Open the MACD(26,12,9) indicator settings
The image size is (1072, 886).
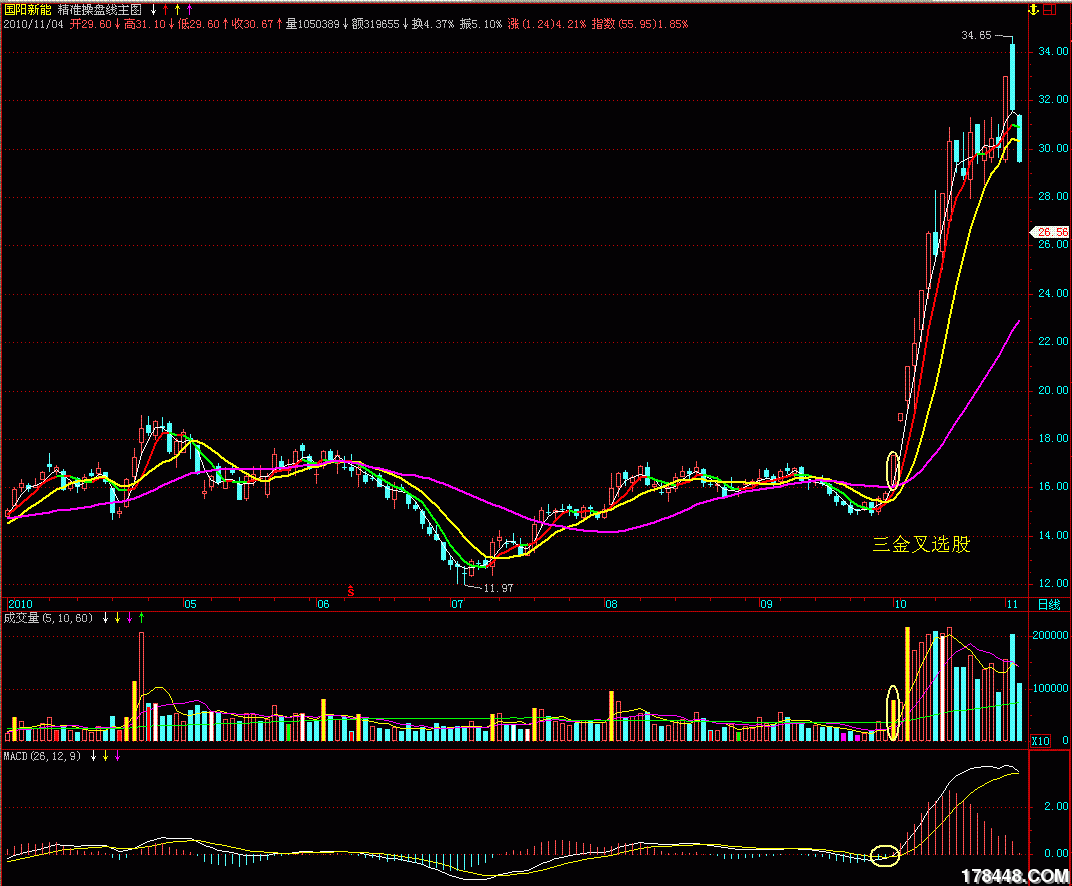[42, 756]
